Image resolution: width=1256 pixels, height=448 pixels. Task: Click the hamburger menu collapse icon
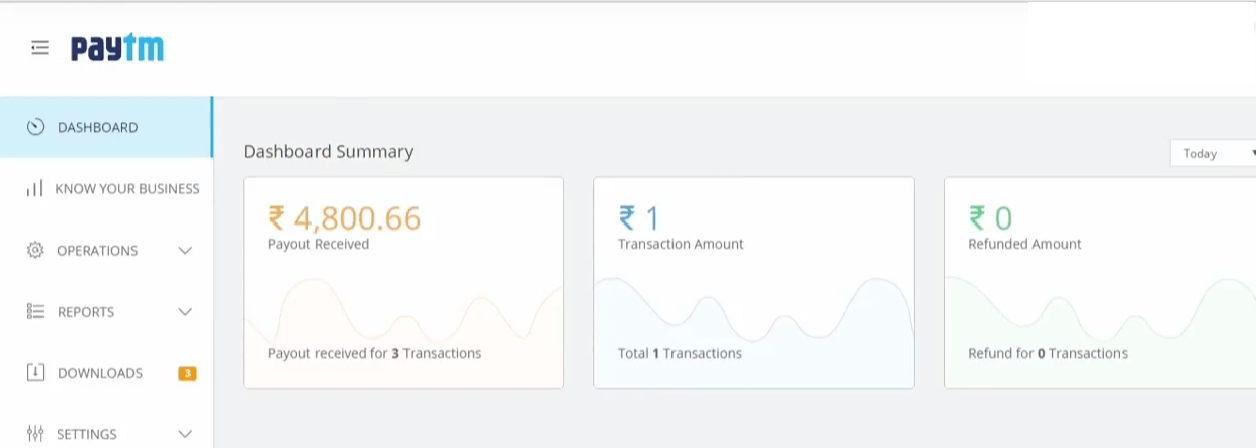click(x=40, y=47)
